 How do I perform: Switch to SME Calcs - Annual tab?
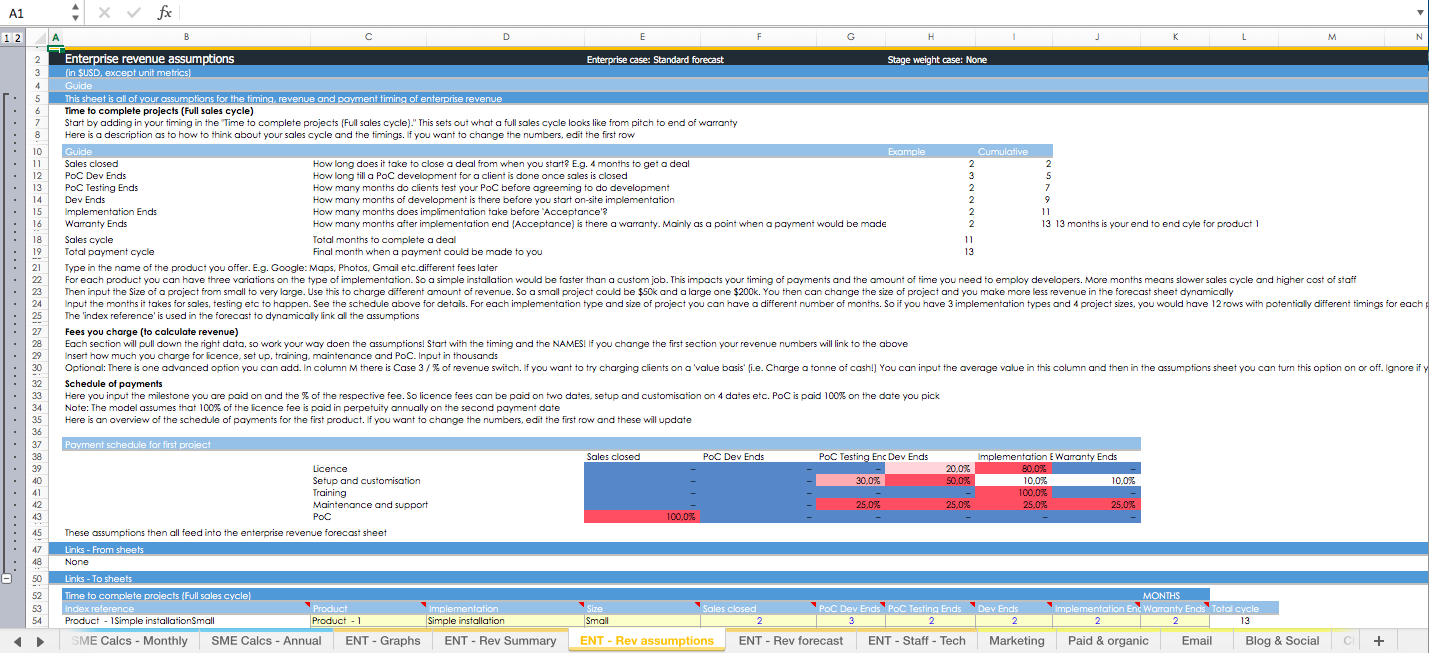pyautogui.click(x=266, y=641)
